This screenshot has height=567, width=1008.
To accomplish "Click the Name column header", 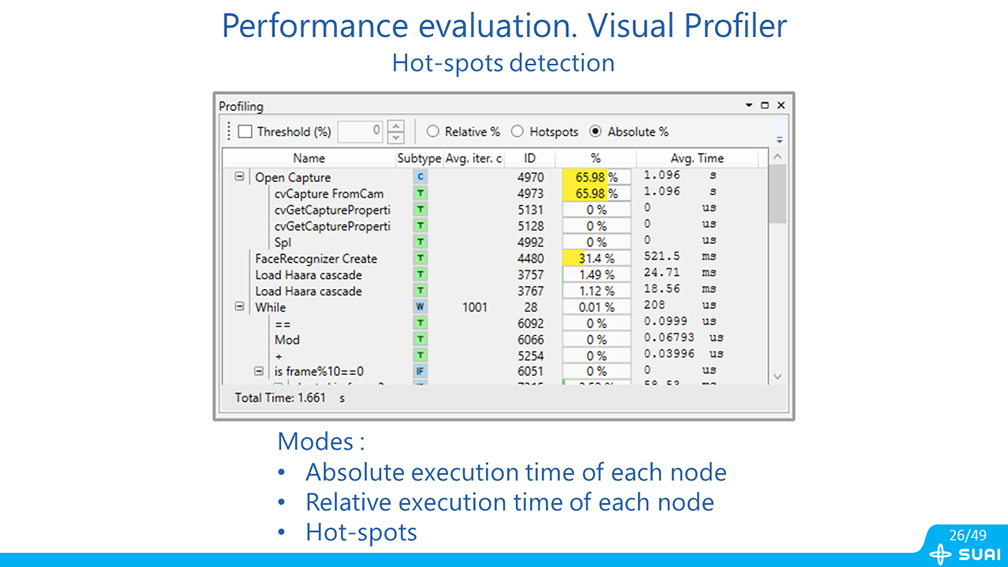I will (309, 158).
